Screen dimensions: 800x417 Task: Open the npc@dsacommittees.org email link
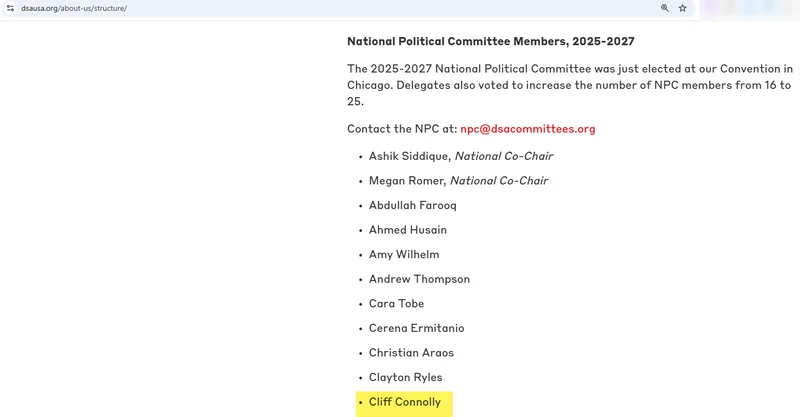[x=527, y=129]
